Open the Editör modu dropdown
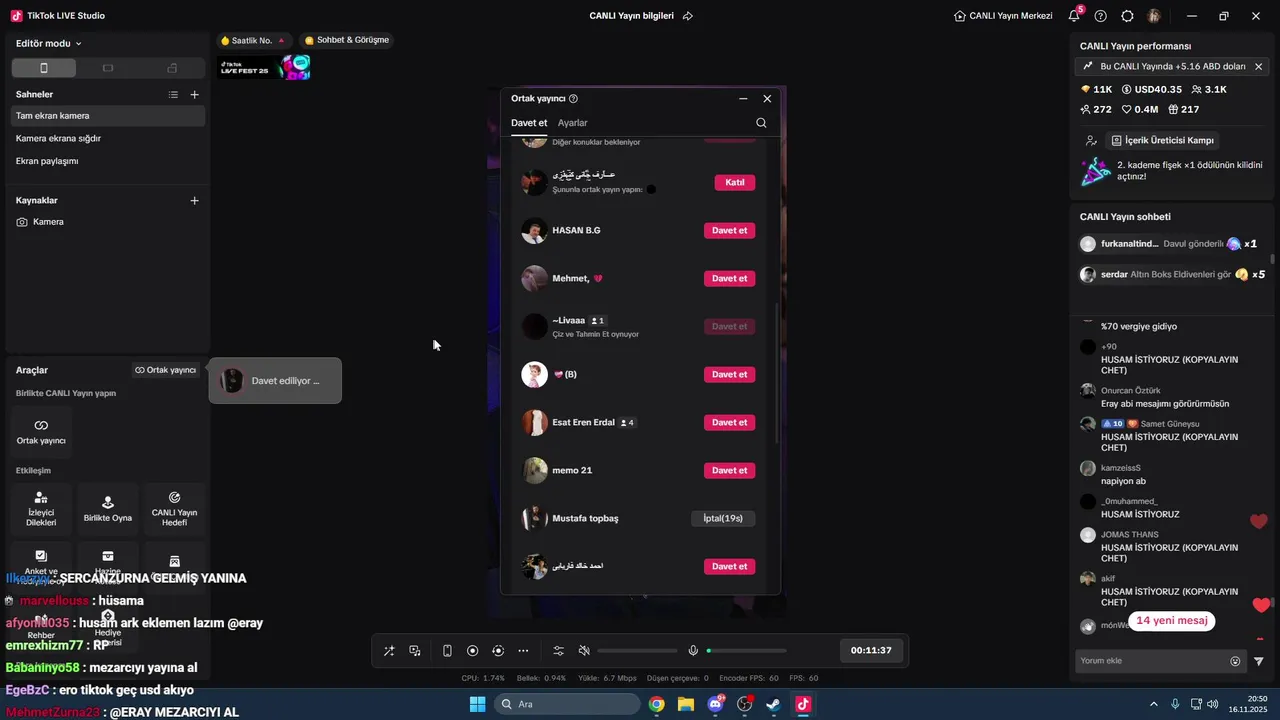The height and width of the screenshot is (720, 1280). pyautogui.click(x=49, y=44)
